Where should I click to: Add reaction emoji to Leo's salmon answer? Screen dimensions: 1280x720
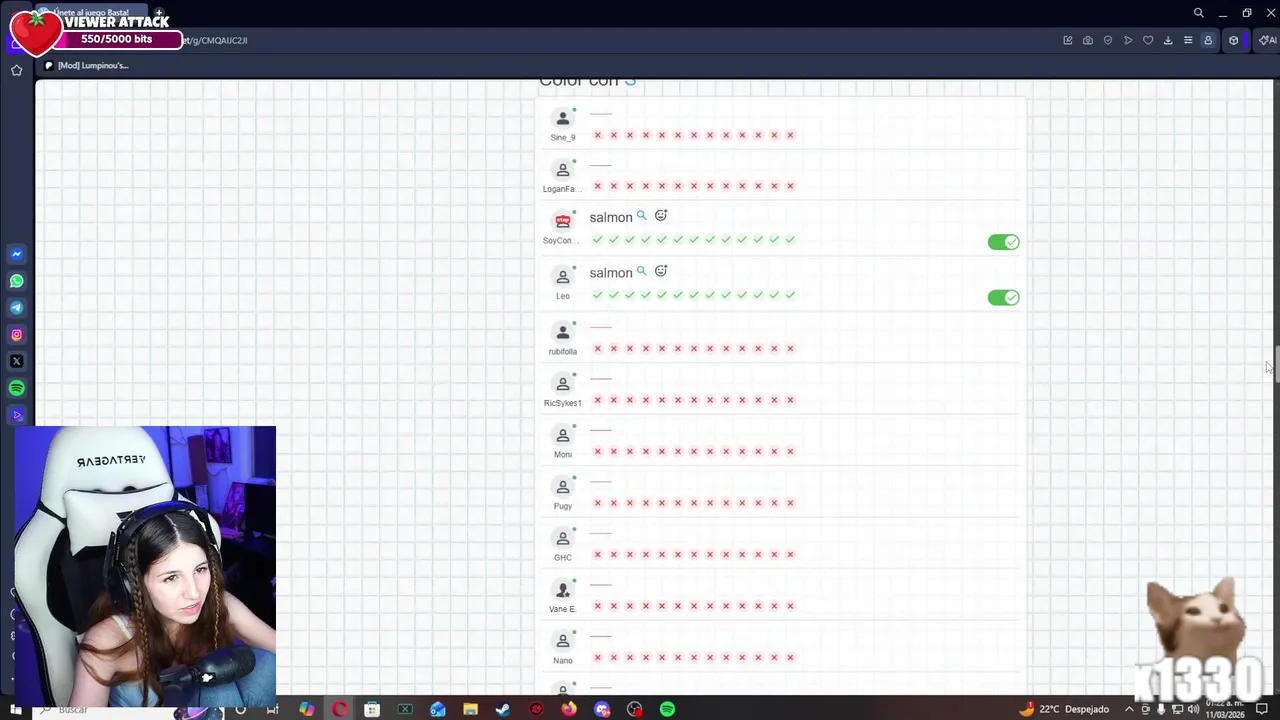click(x=661, y=271)
